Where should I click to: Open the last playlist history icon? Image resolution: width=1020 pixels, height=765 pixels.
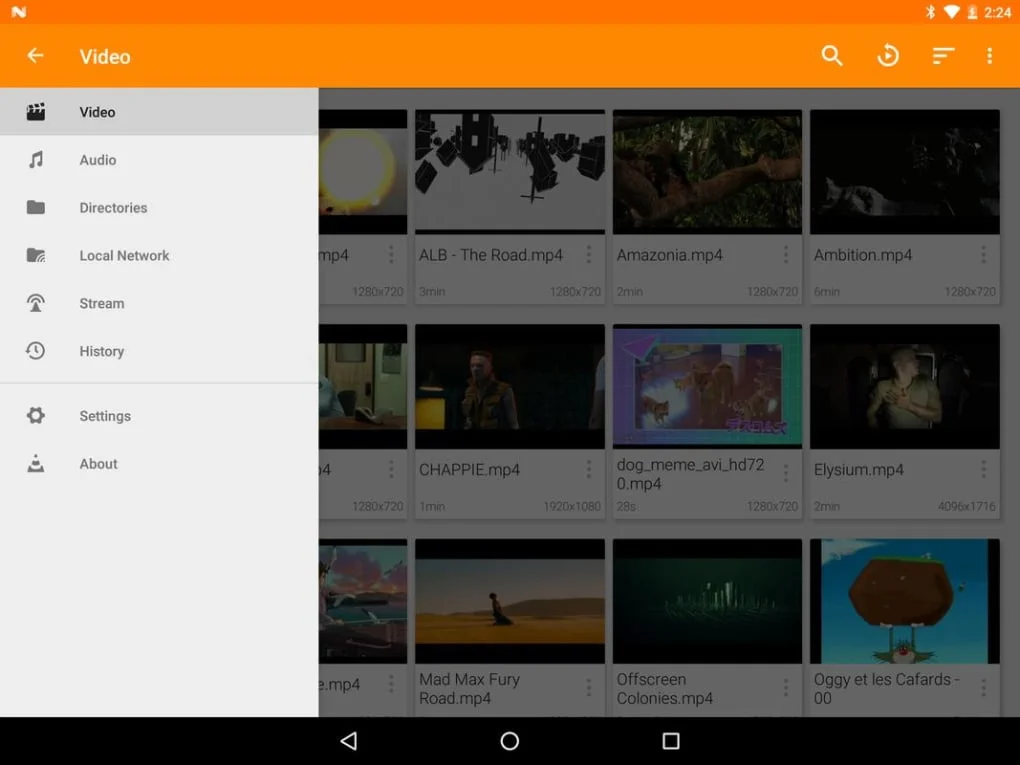887,56
